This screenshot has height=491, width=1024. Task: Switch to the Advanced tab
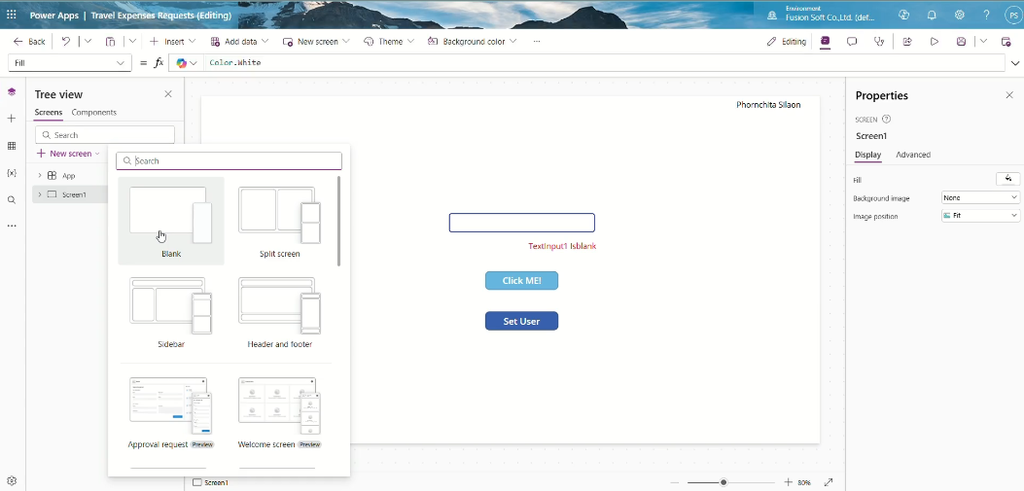click(913, 155)
